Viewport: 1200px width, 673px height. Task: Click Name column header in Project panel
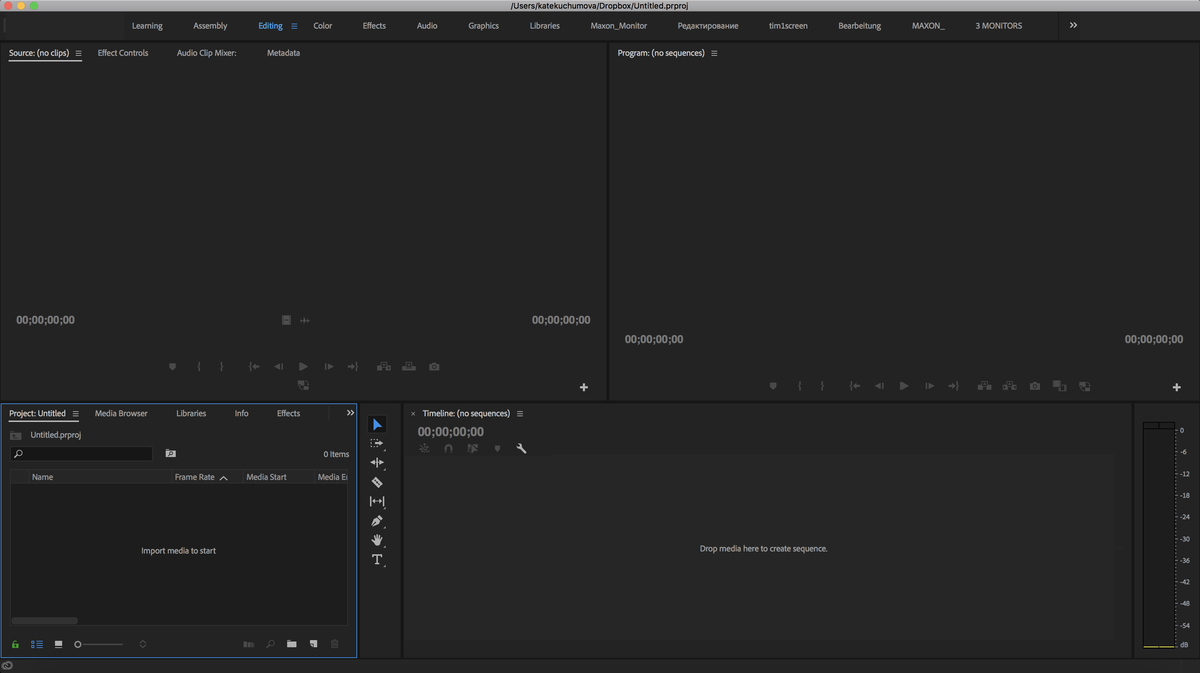(x=42, y=477)
